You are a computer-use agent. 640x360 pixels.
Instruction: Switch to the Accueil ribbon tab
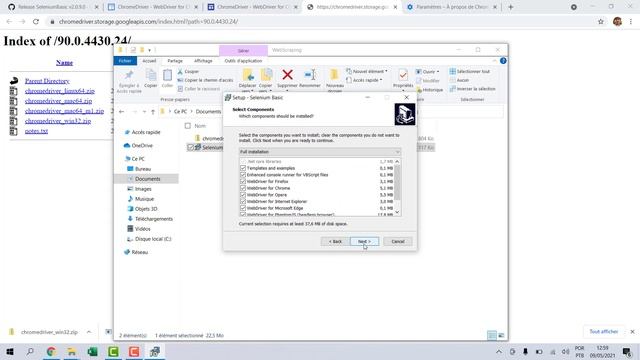point(149,61)
